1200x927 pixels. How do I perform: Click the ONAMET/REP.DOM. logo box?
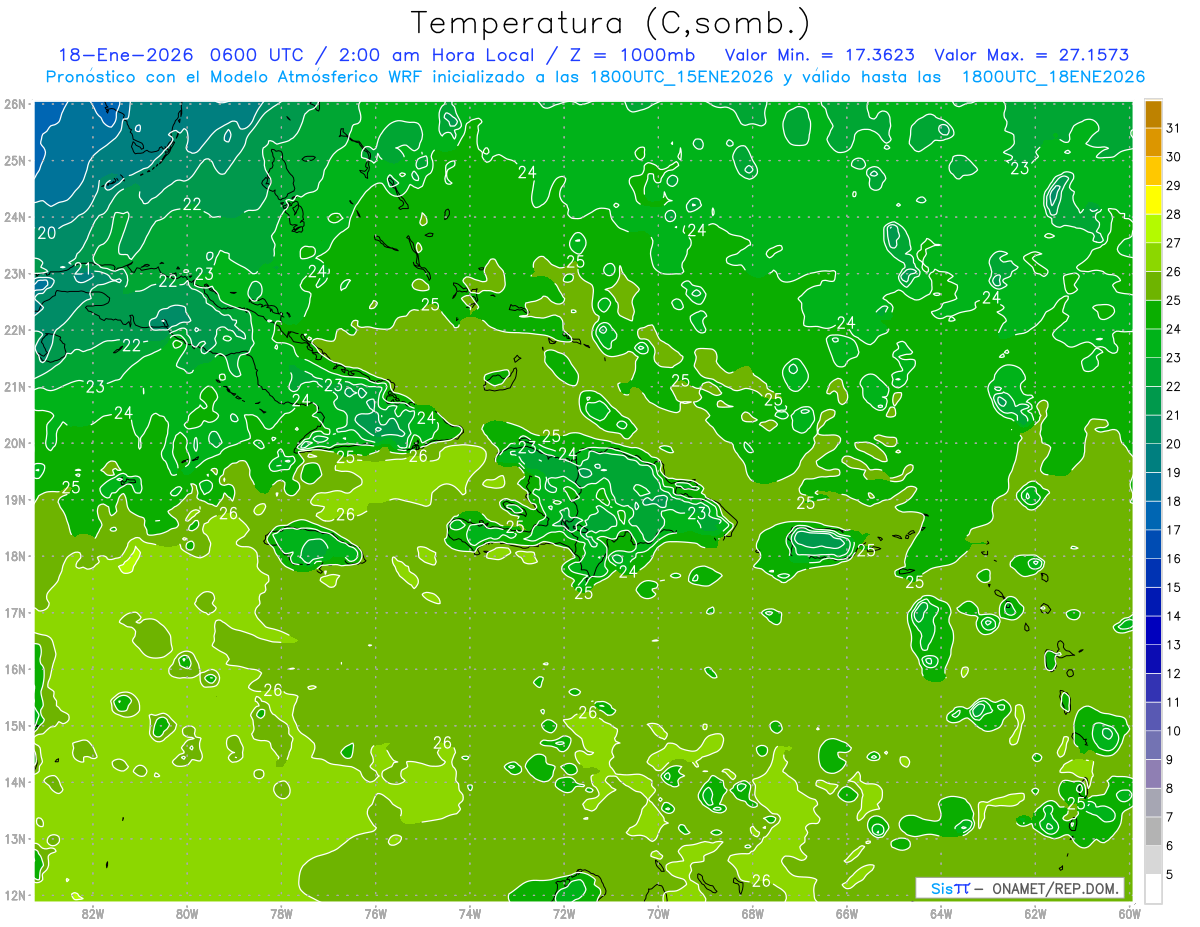pos(1020,888)
